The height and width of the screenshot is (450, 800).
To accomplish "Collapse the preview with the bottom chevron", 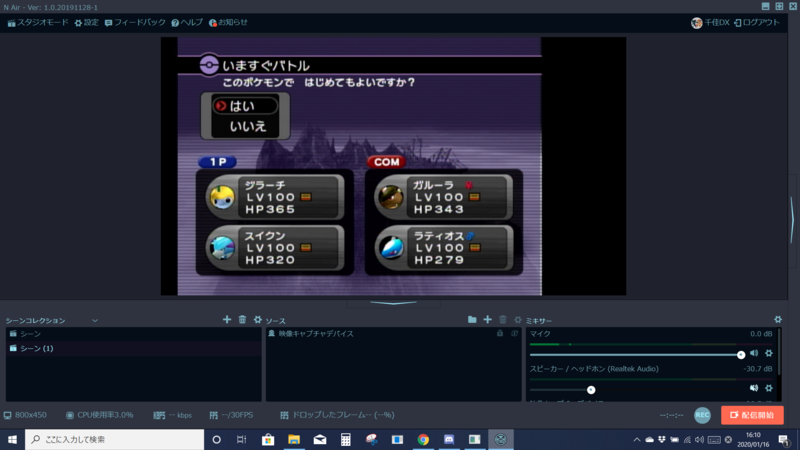I will [x=393, y=303].
